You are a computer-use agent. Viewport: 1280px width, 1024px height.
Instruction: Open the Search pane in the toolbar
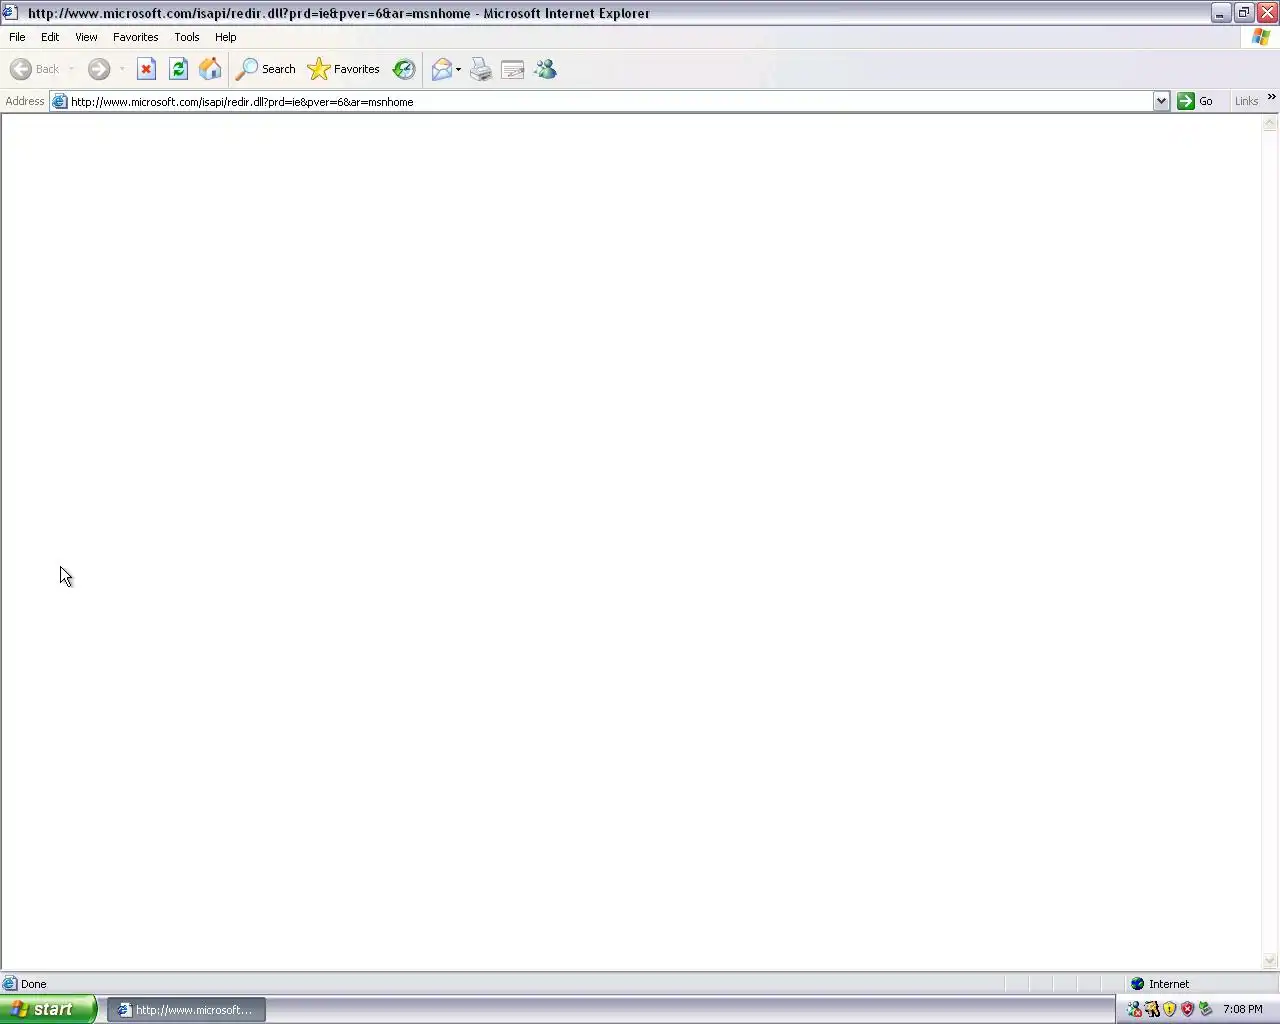pos(266,69)
